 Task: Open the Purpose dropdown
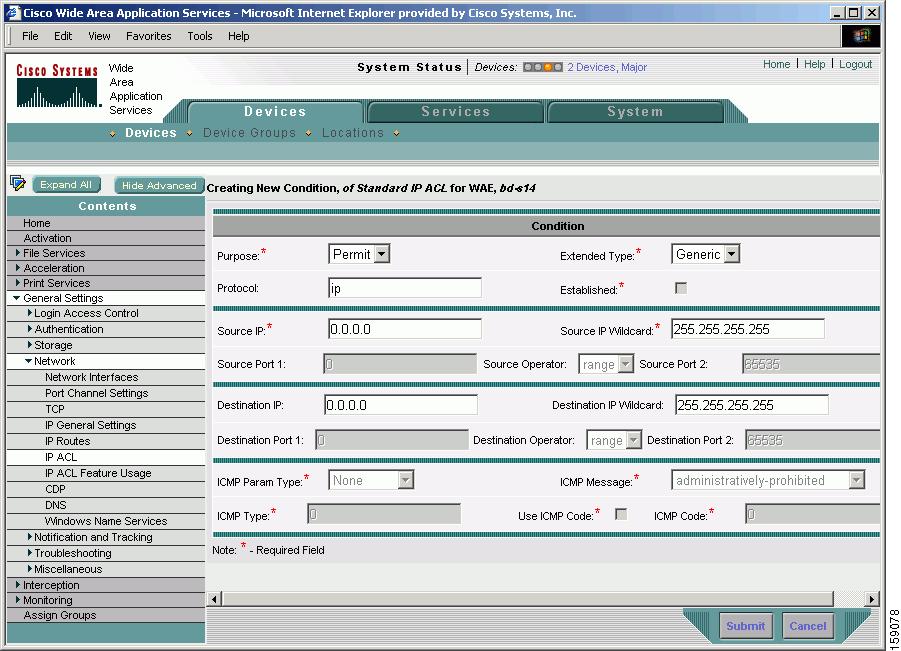[x=359, y=254]
